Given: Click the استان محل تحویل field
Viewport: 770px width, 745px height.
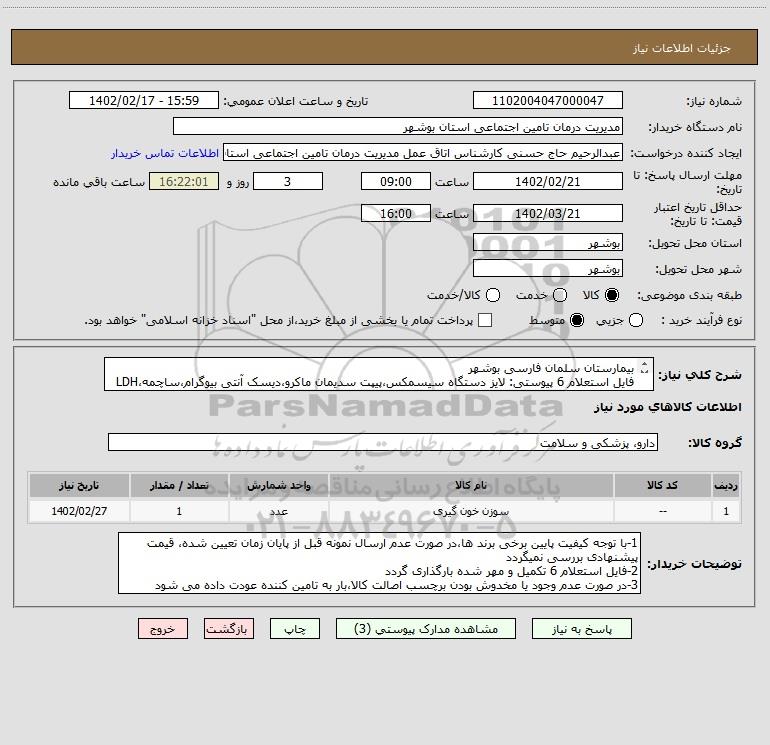Looking at the screenshot, I should coord(548,242).
